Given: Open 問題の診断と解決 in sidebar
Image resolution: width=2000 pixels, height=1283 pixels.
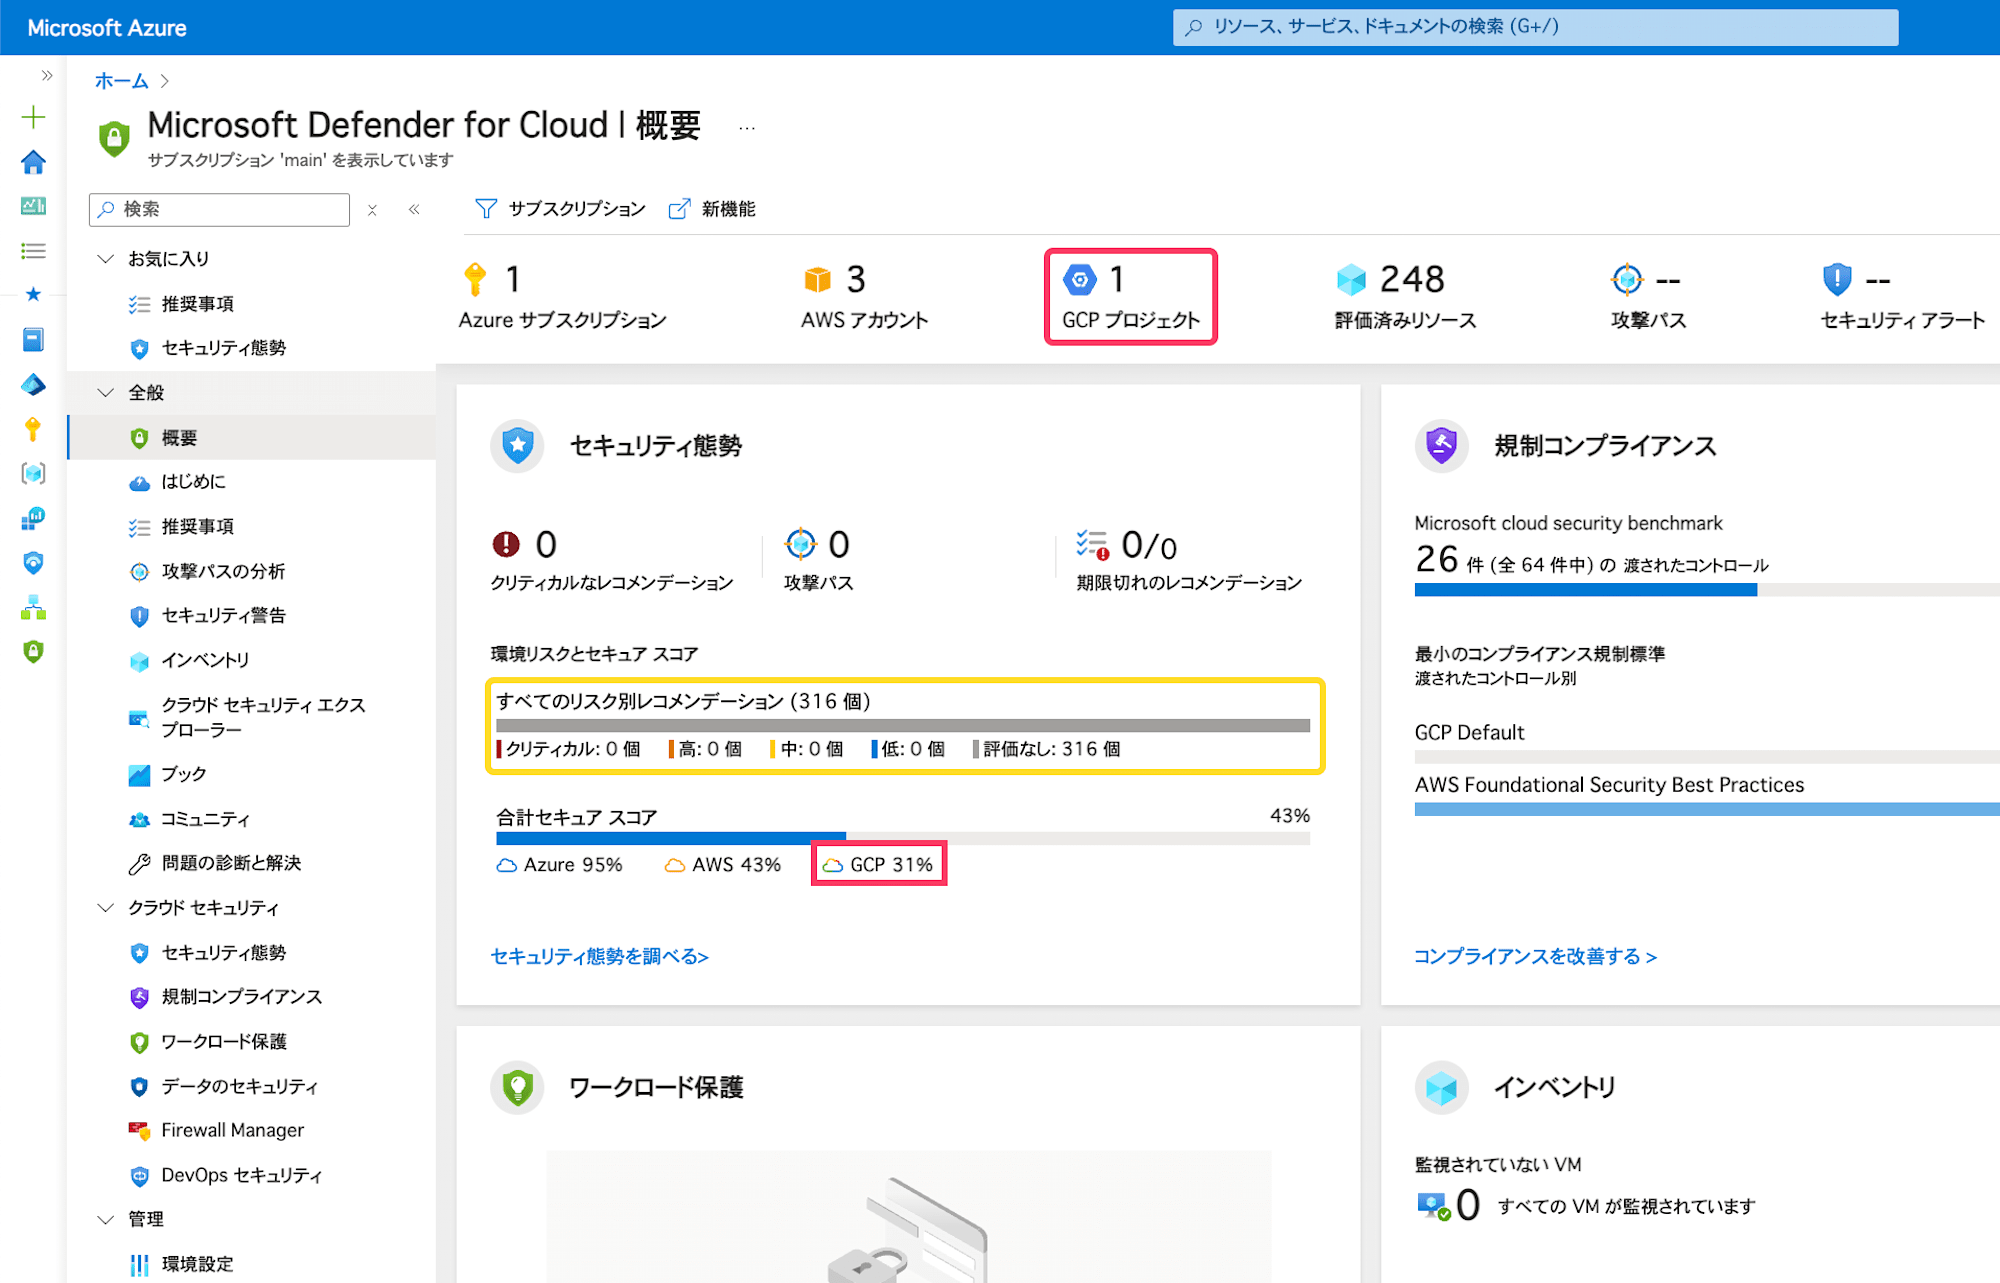Looking at the screenshot, I should coord(231,863).
